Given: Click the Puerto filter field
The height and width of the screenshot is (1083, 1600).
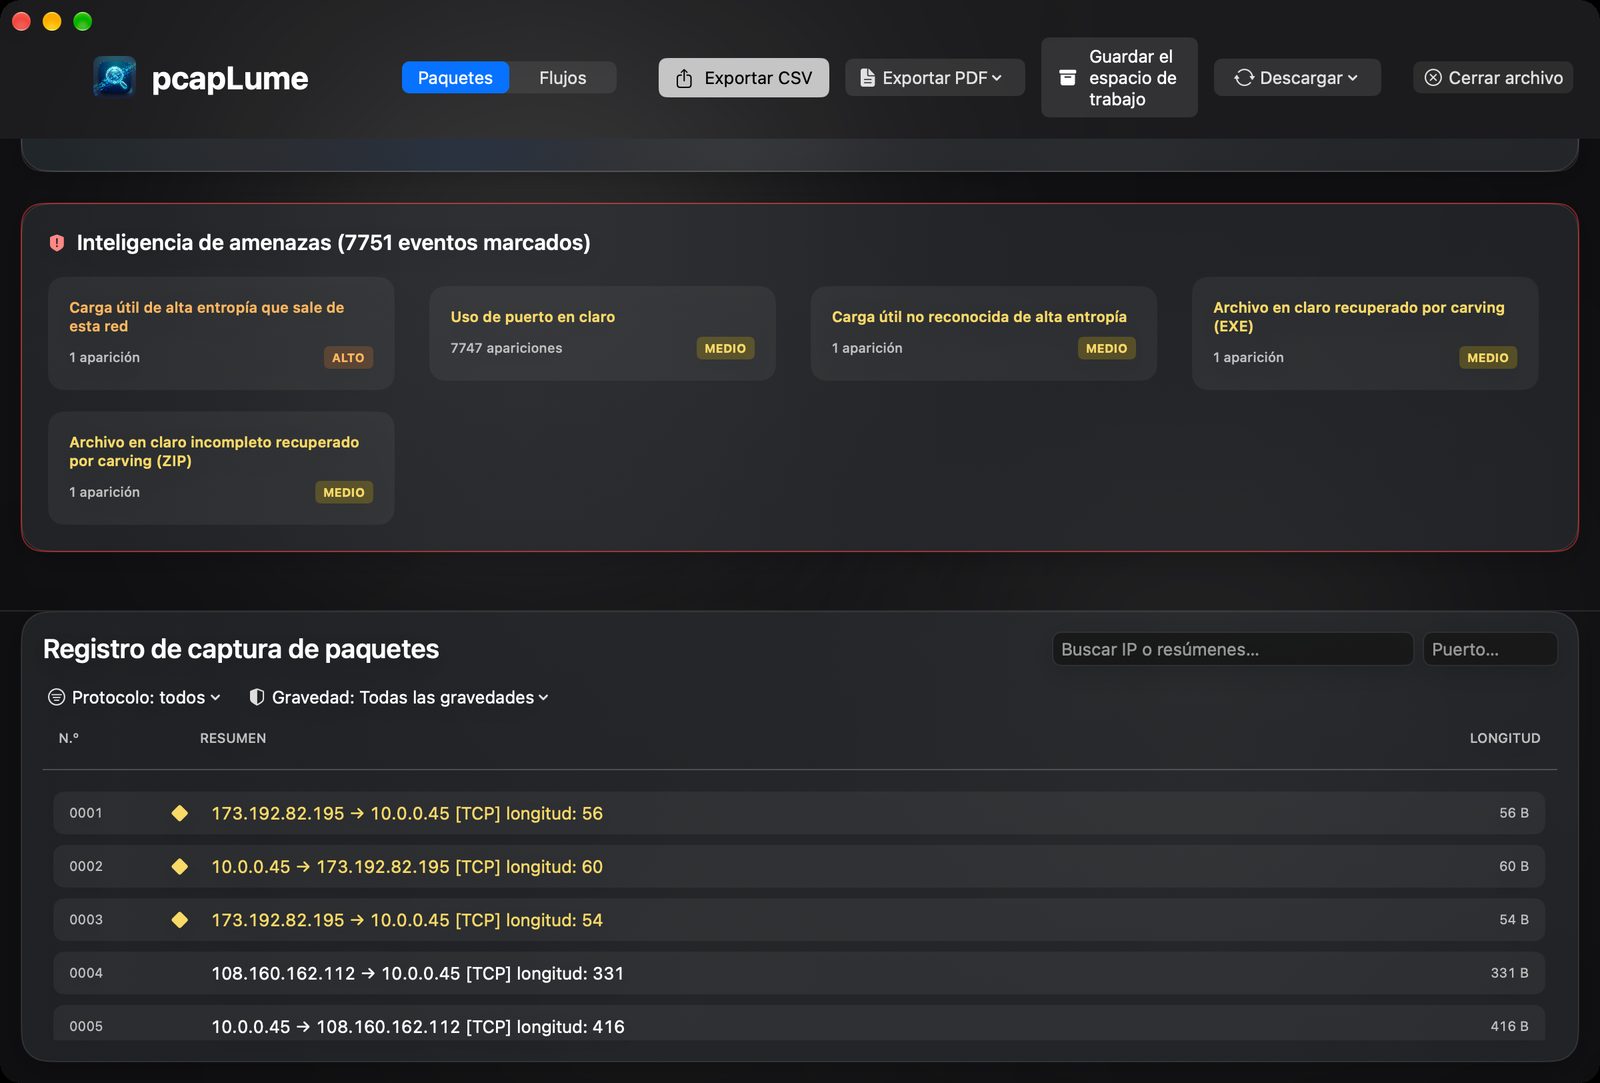Looking at the screenshot, I should pos(1490,649).
